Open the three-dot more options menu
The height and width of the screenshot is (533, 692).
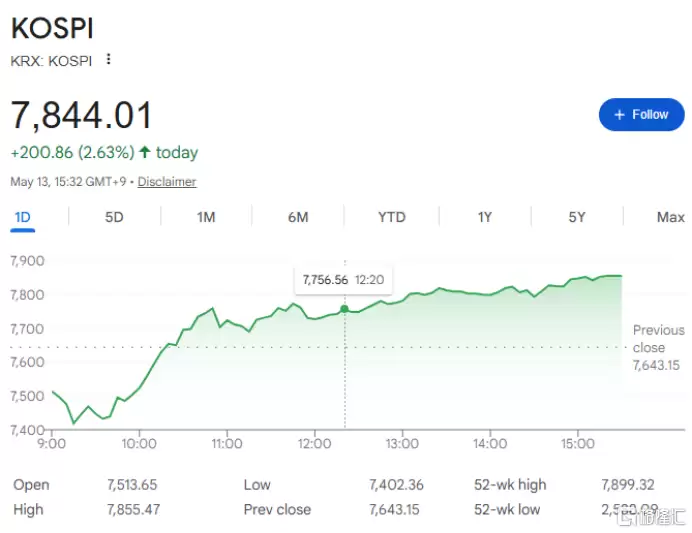point(108,59)
